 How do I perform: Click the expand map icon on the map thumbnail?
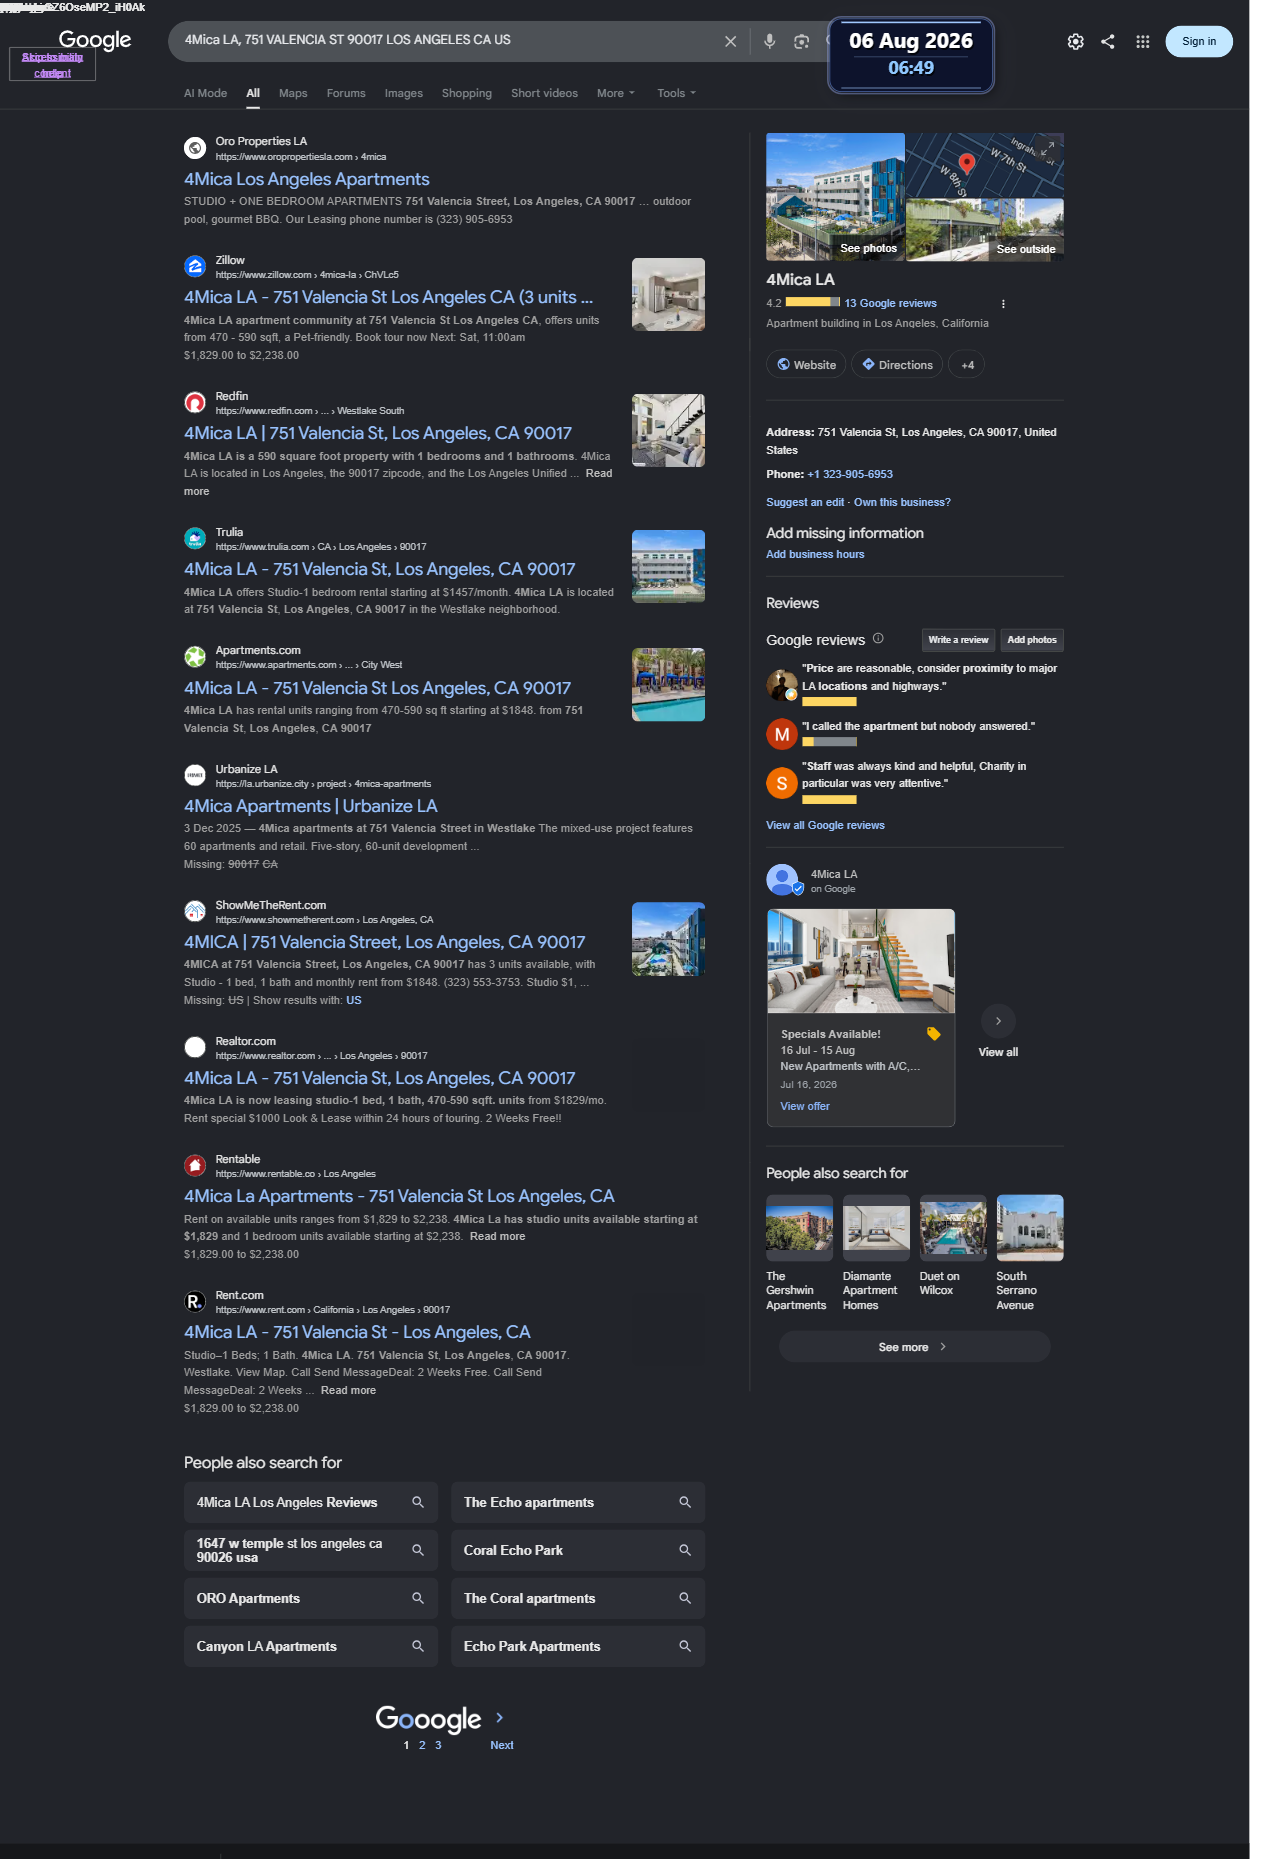point(1048,148)
